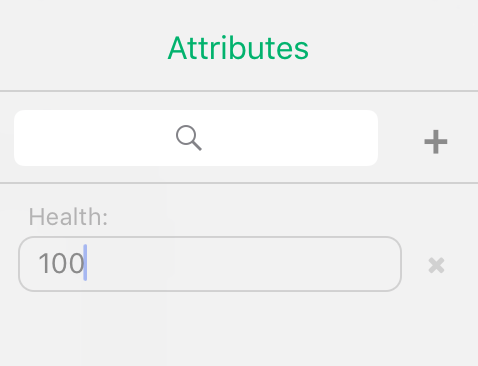Click the right side of the search box
The width and height of the screenshot is (478, 366).
click(317, 138)
